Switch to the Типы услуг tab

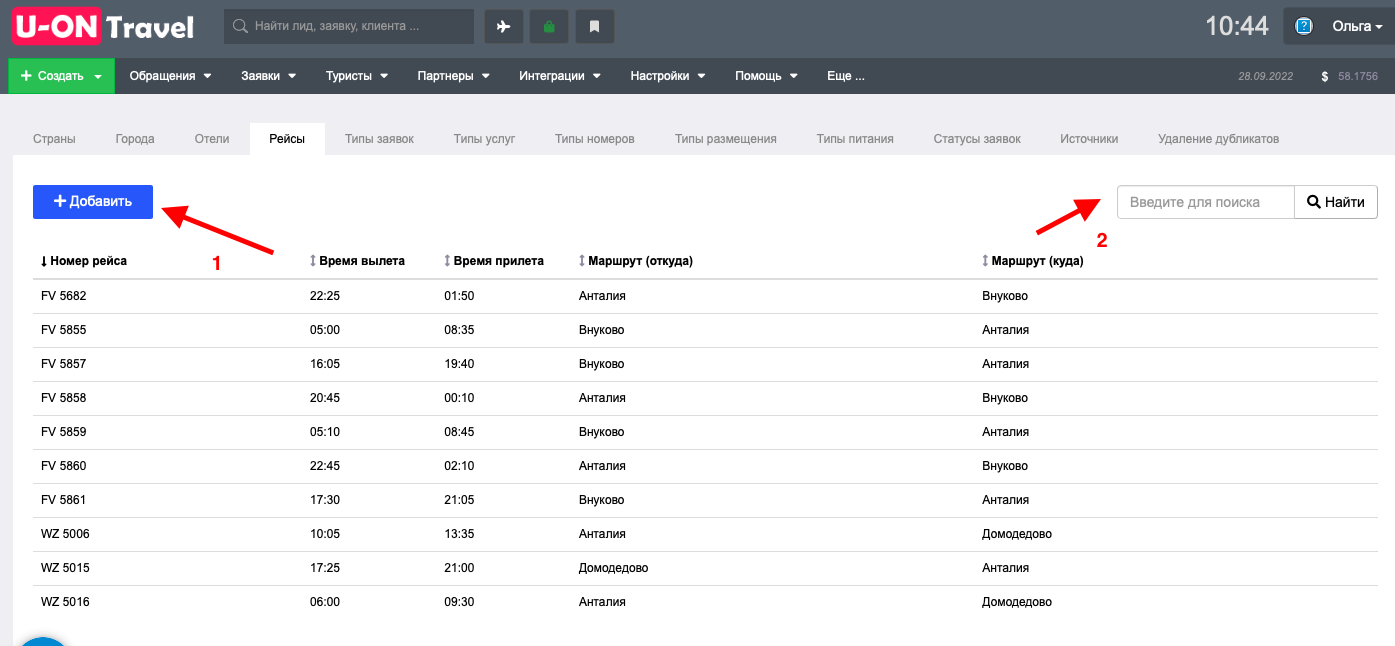pos(484,139)
